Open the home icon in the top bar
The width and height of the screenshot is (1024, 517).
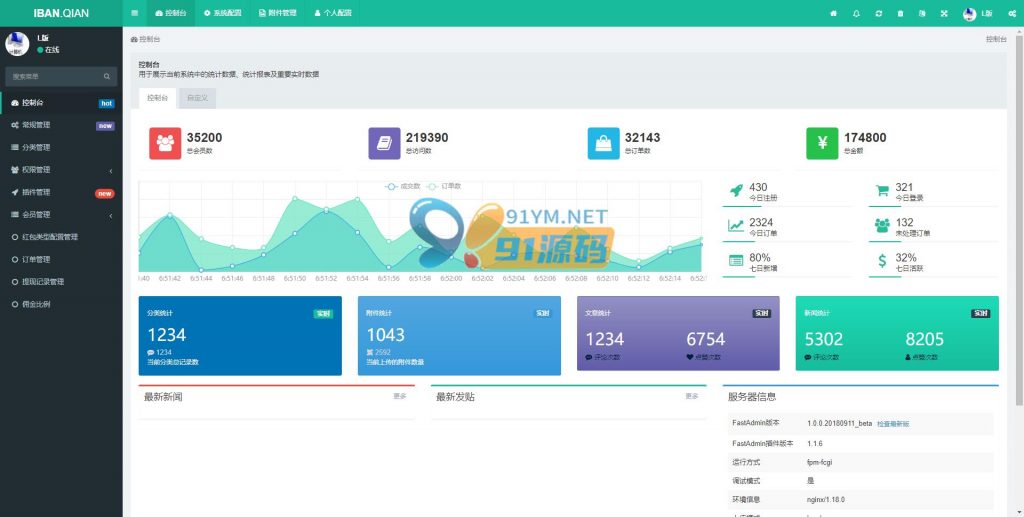pos(833,13)
